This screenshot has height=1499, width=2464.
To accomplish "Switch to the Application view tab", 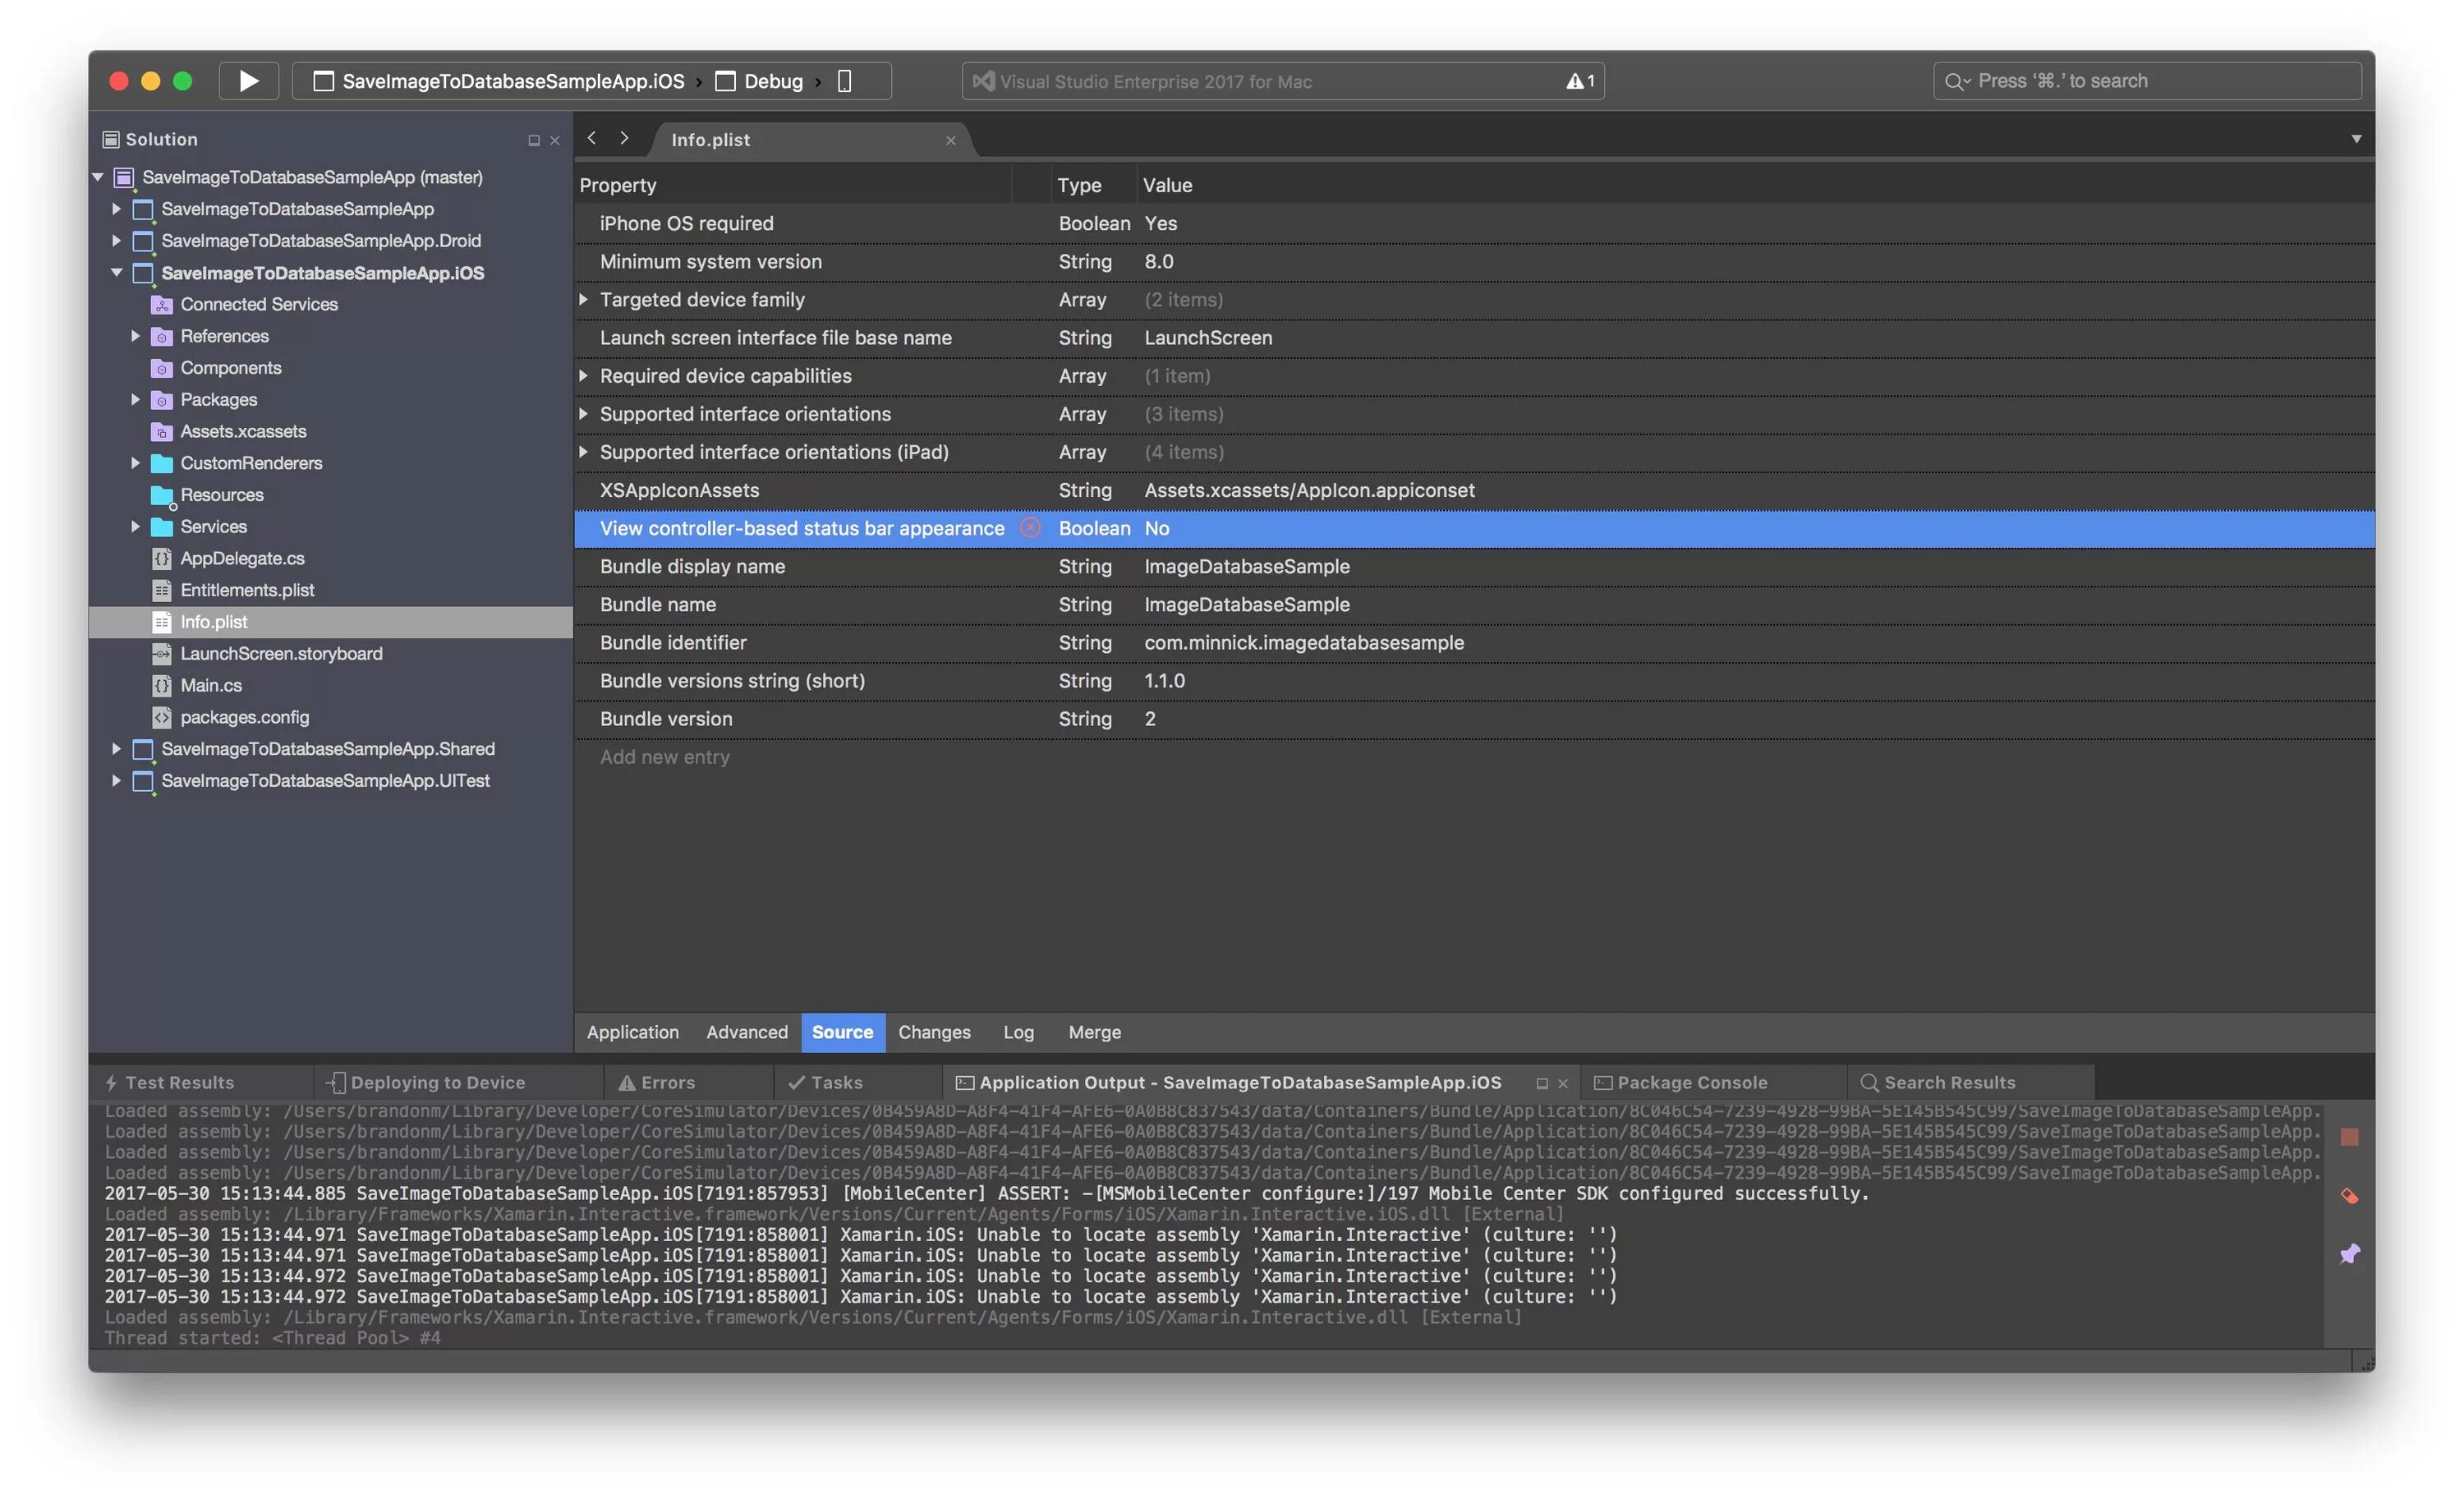I will pos(632,1032).
